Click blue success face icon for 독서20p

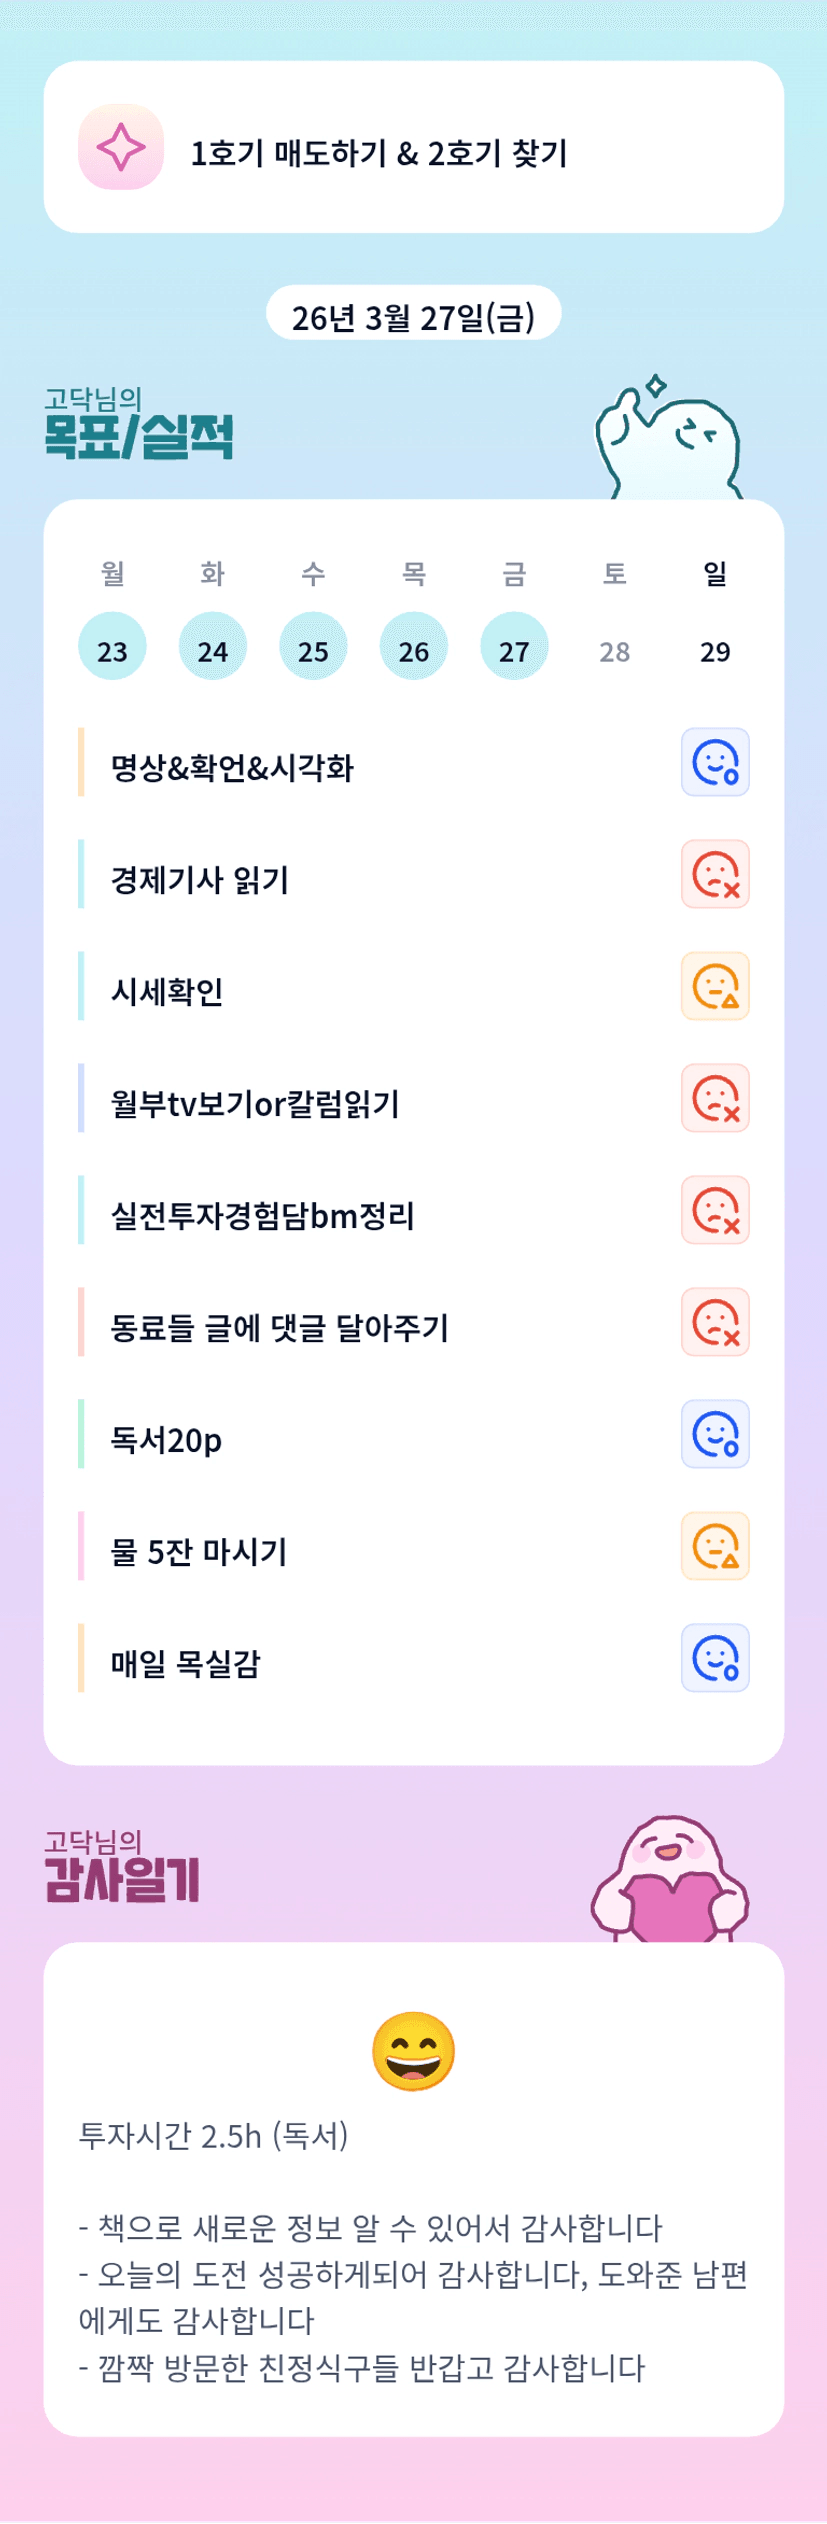(x=715, y=1435)
